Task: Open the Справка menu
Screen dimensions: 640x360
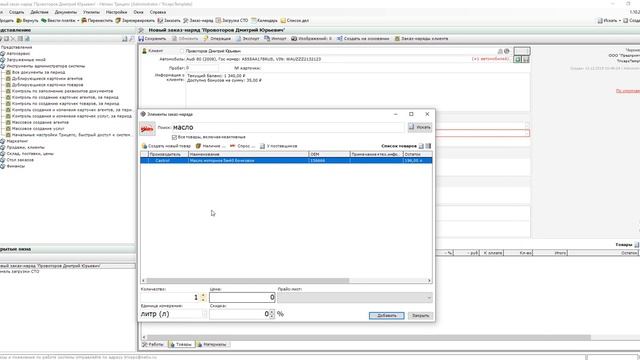Action: click(x=158, y=12)
